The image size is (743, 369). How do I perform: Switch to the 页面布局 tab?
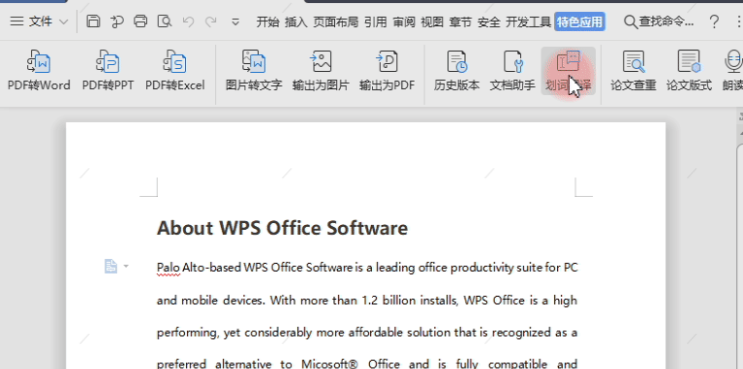[x=336, y=22]
